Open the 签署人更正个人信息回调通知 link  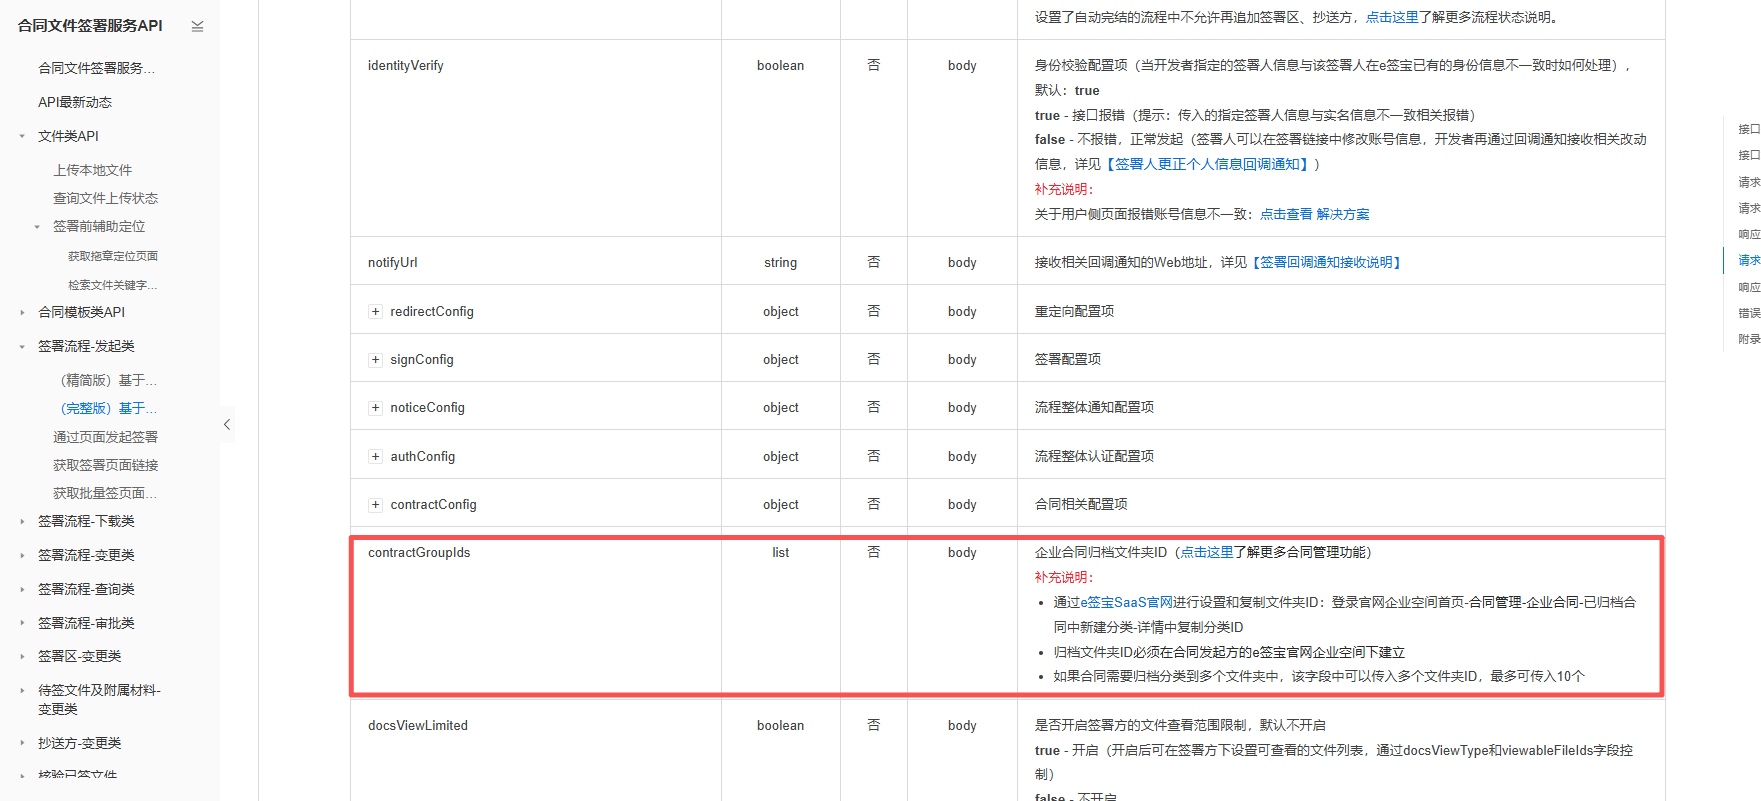pos(1208,164)
